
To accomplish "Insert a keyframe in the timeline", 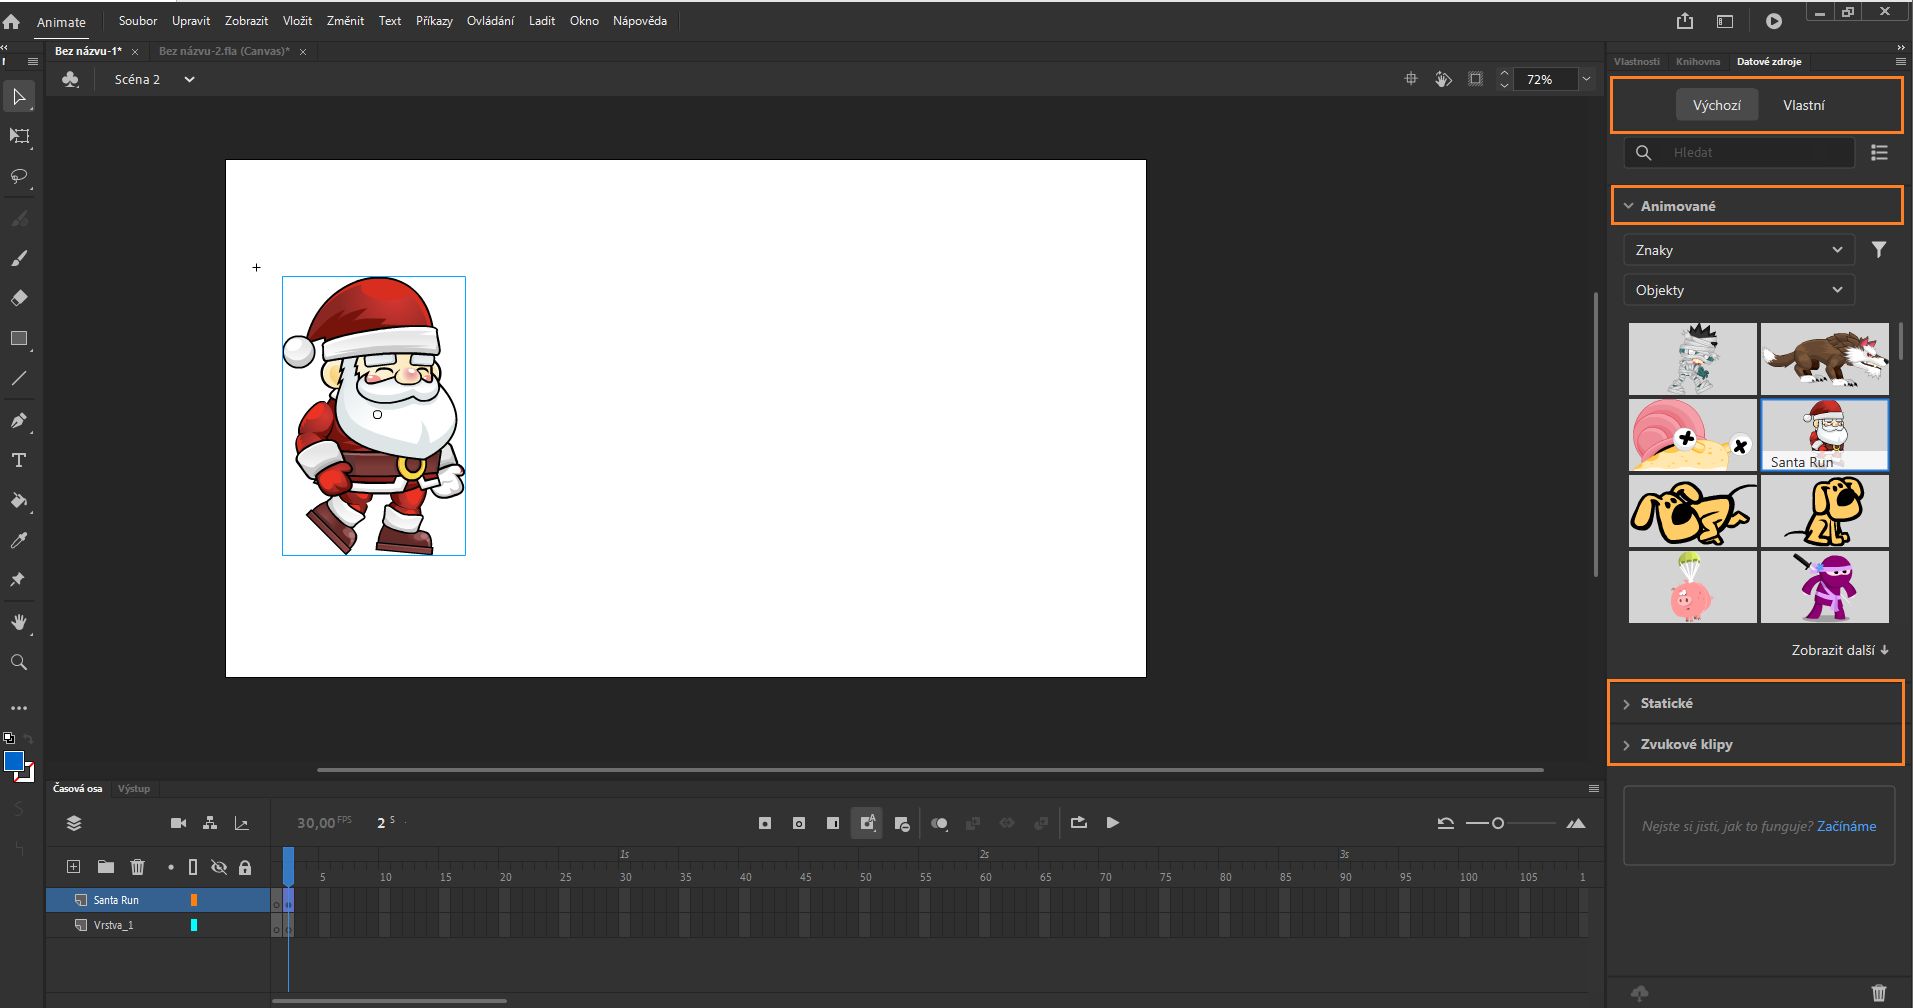I will click(x=765, y=823).
